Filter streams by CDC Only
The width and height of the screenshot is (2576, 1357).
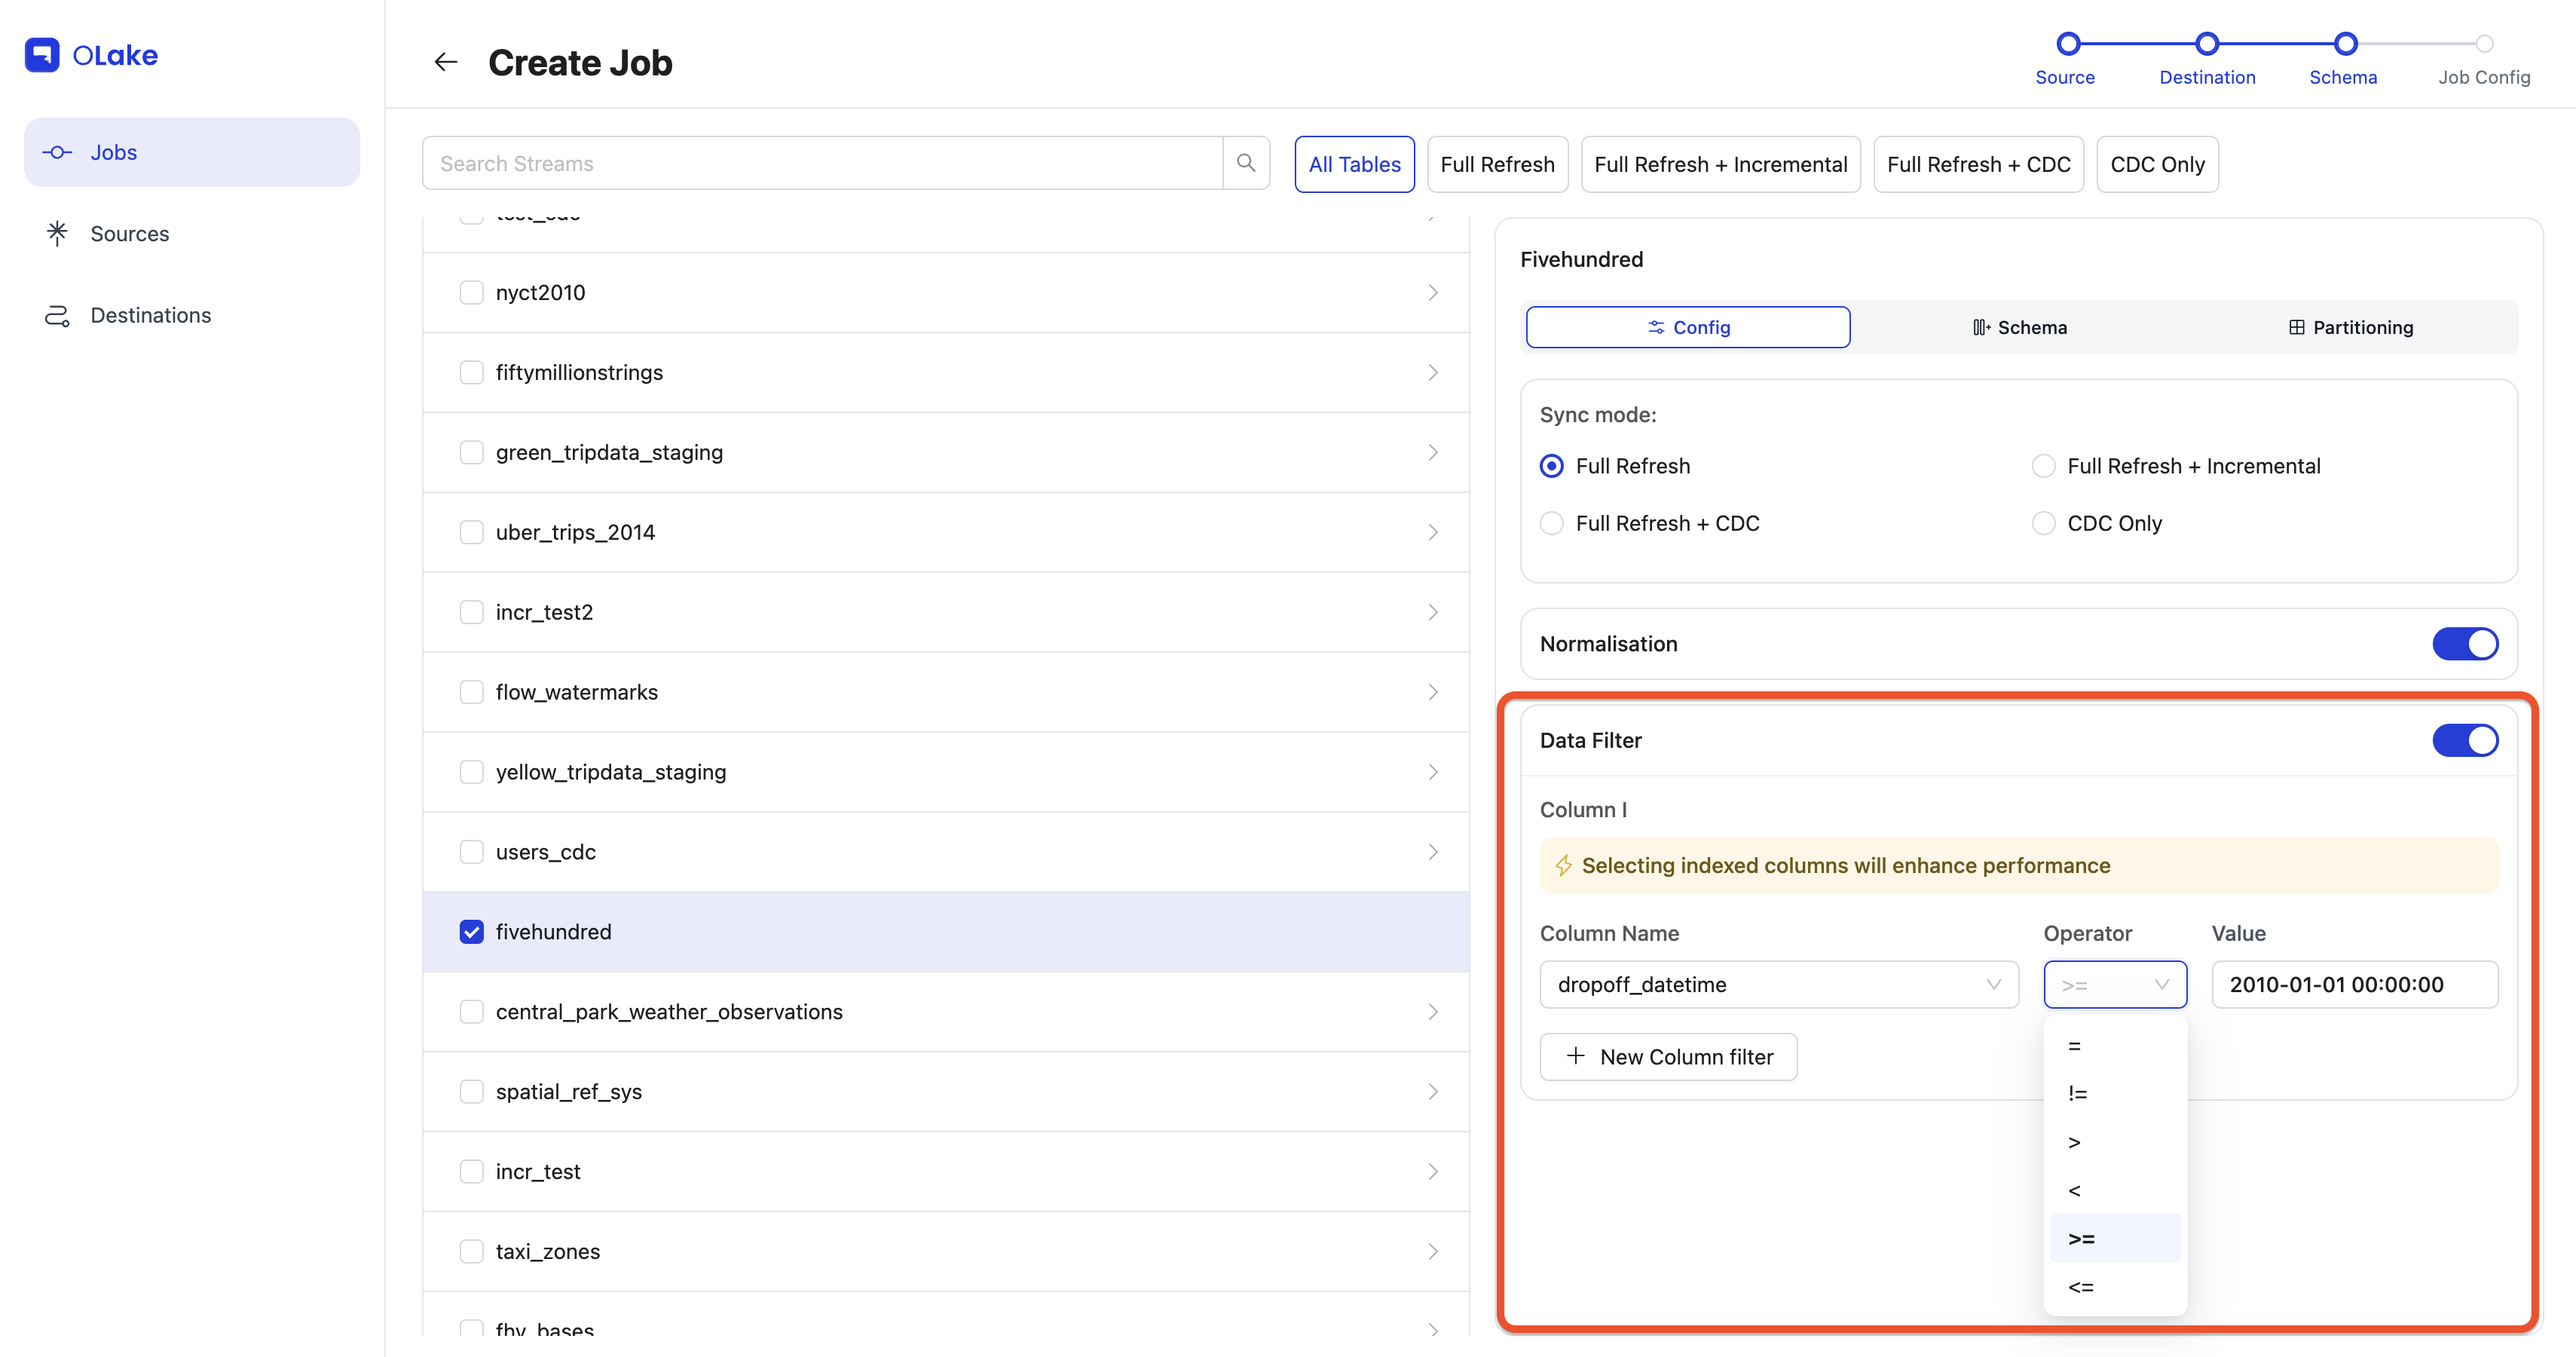pyautogui.click(x=2157, y=164)
